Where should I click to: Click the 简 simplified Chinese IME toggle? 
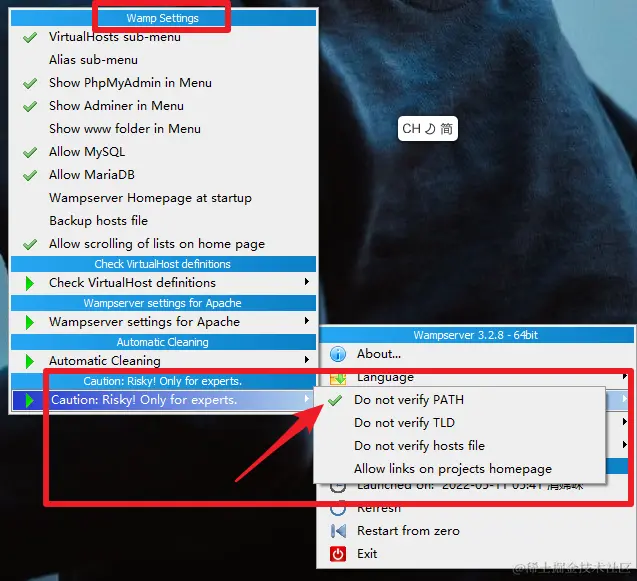click(x=446, y=129)
